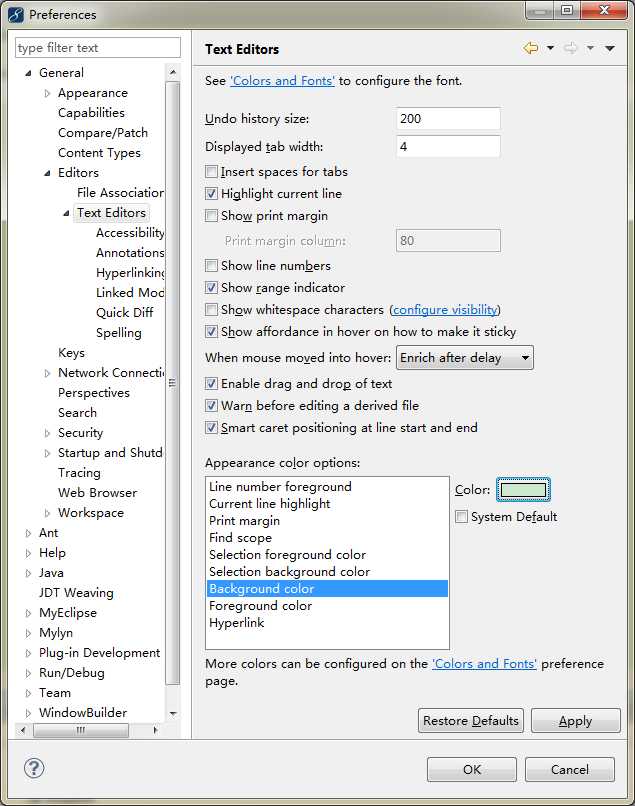This screenshot has height=806, width=635.
Task: Click the Cancel button
Action: tap(570, 770)
